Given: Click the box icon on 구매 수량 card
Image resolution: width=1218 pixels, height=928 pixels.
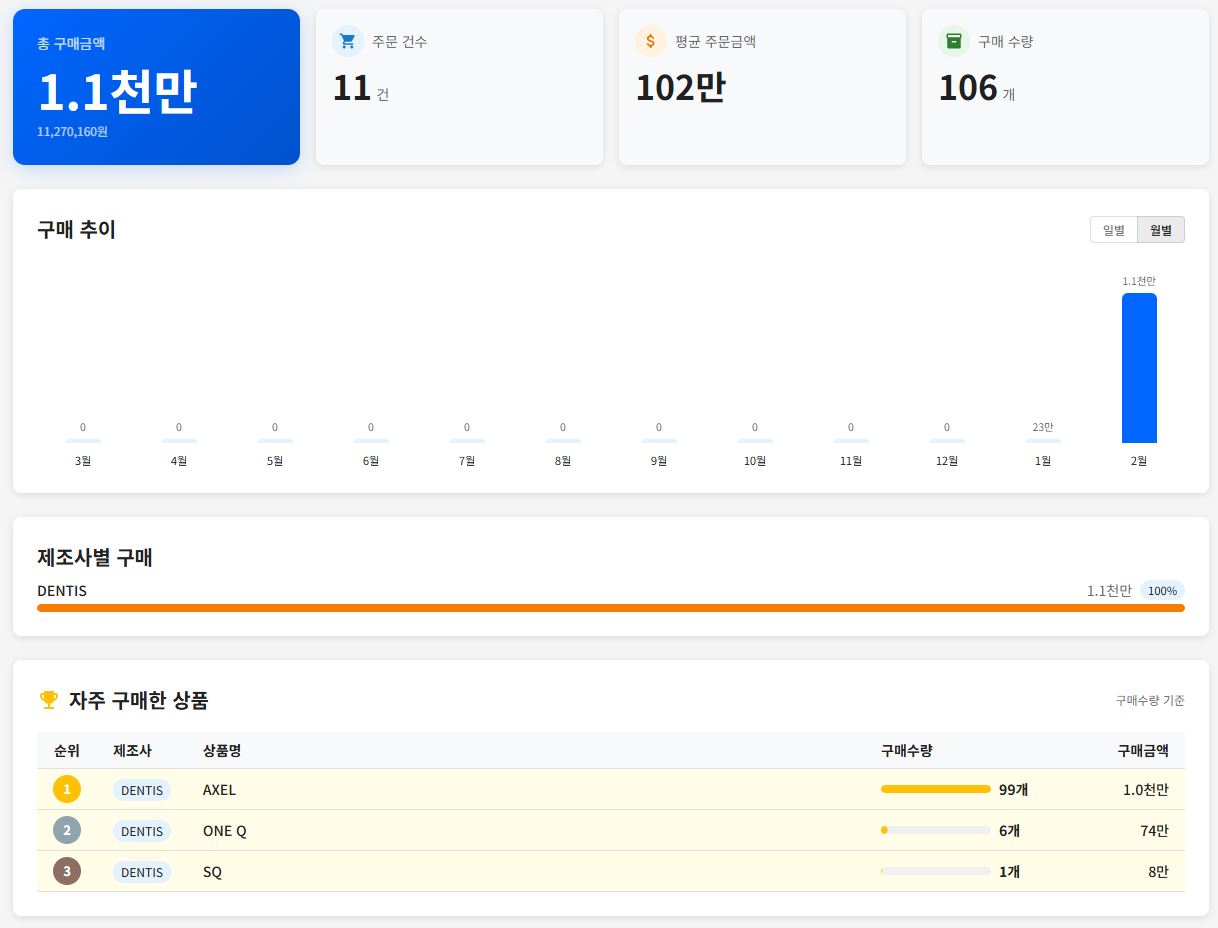Looking at the screenshot, I should tap(953, 40).
